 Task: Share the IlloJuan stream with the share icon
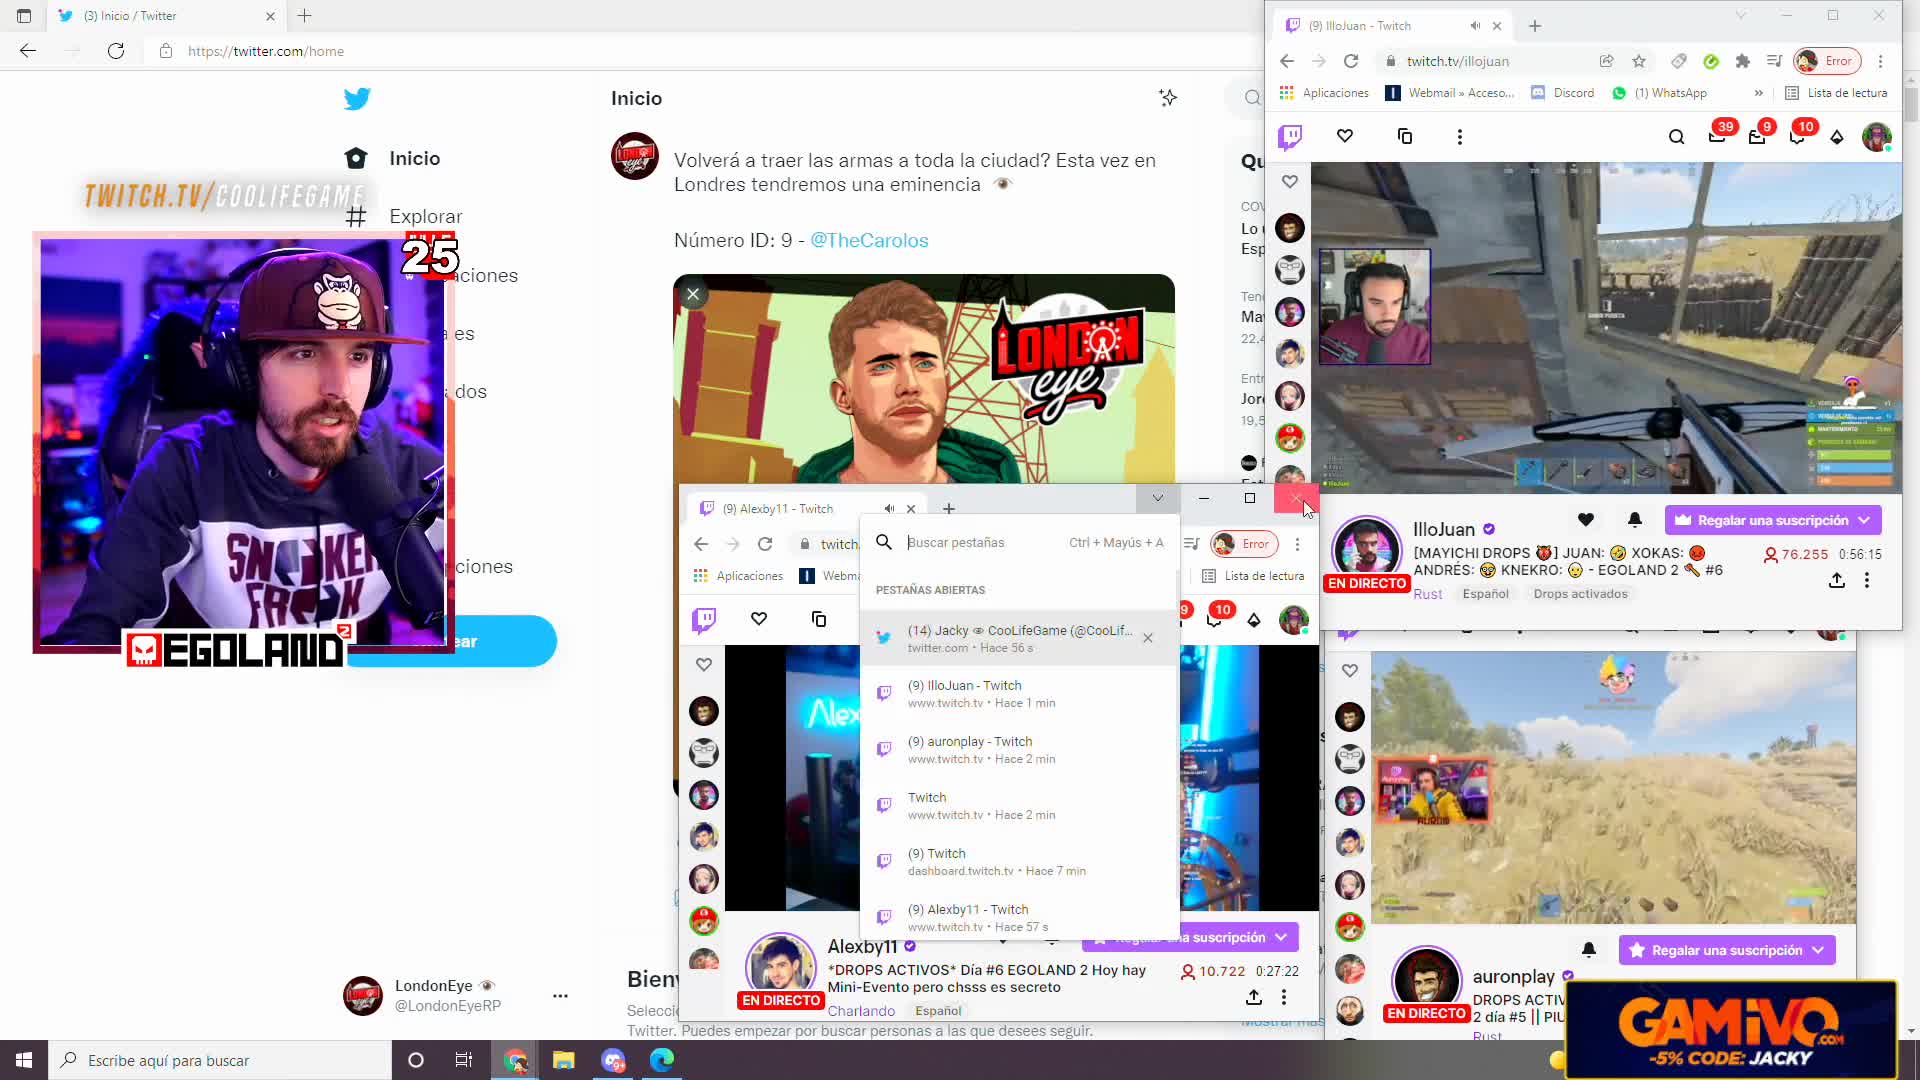(1837, 580)
